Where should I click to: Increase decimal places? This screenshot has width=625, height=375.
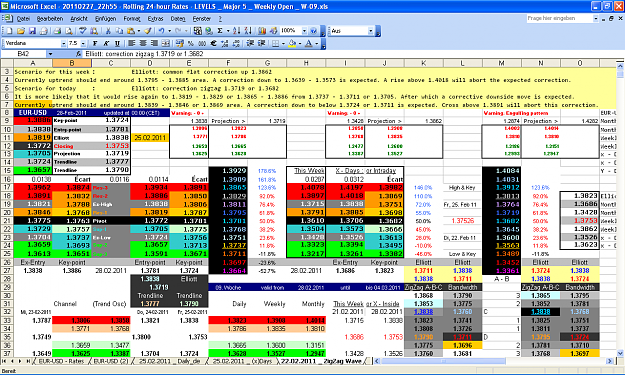(225, 43)
